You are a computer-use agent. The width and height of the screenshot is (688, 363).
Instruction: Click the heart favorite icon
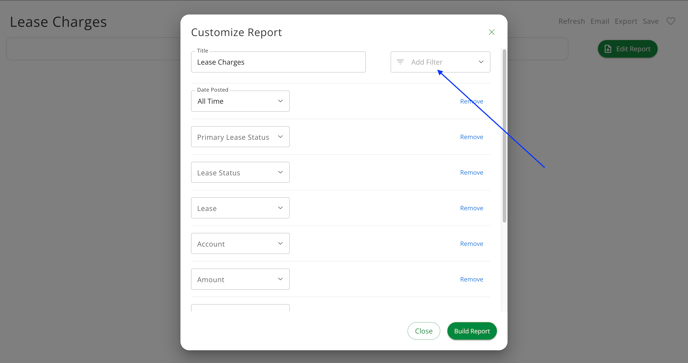(x=670, y=21)
